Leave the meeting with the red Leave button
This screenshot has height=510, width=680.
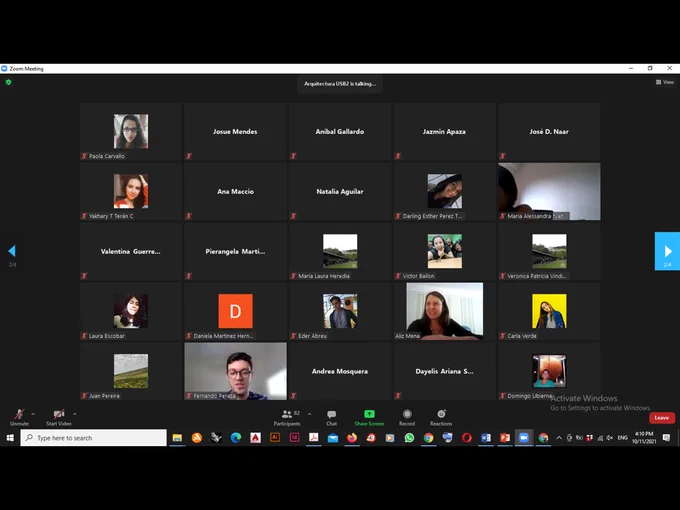pos(662,418)
